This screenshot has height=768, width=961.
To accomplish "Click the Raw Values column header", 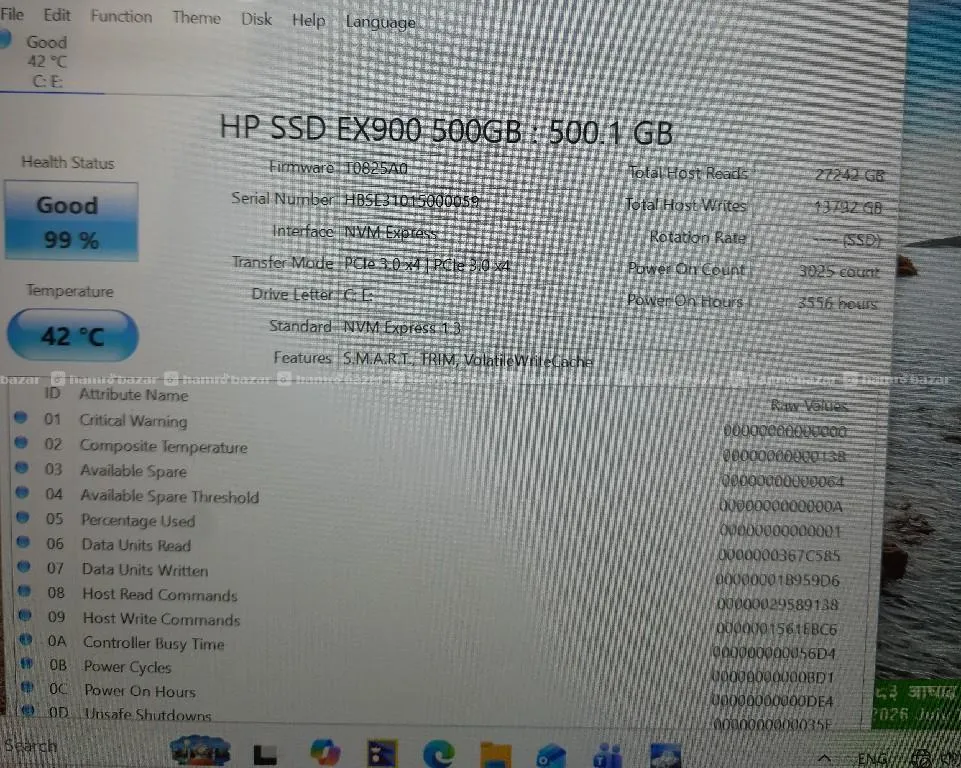I will click(x=809, y=405).
